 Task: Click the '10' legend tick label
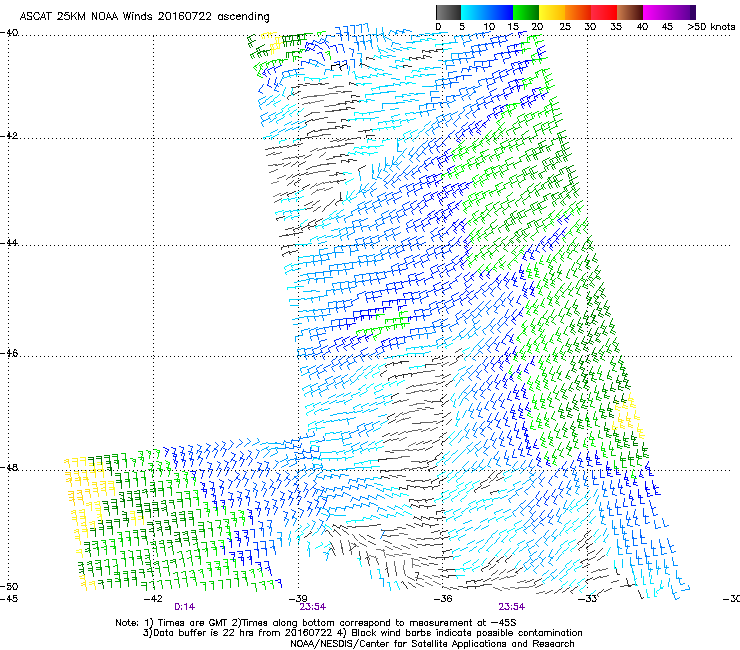(489, 26)
